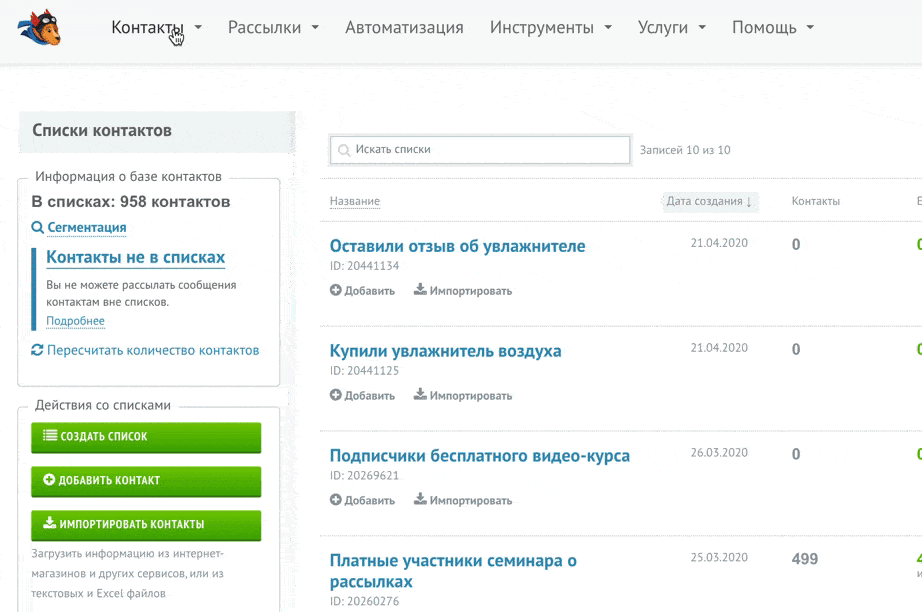Click the plus icon on the Добавить контакт button
Image resolution: width=922 pixels, height=612 pixels.
coord(49,480)
